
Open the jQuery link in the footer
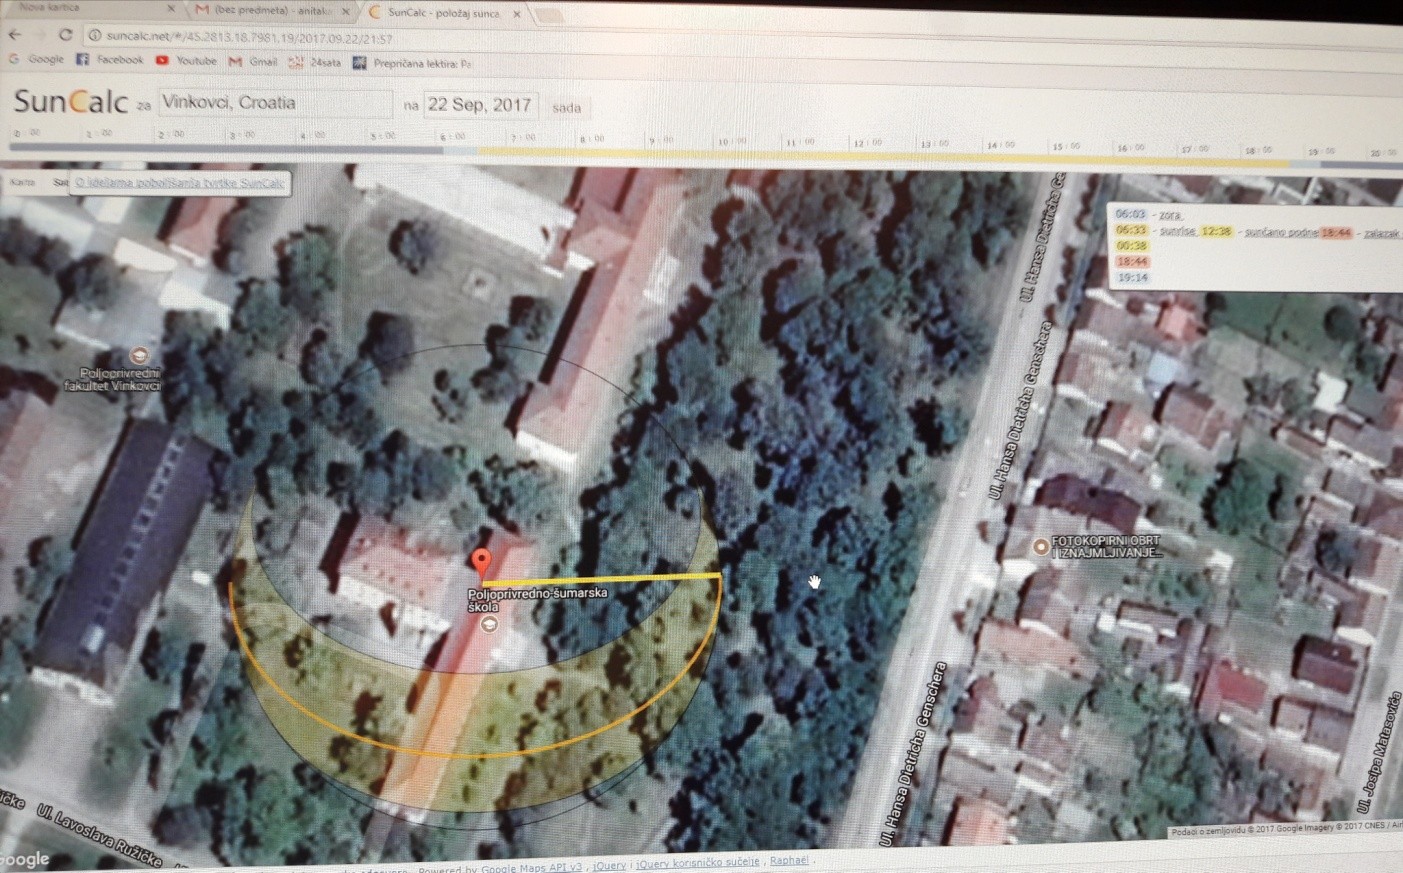point(608,867)
